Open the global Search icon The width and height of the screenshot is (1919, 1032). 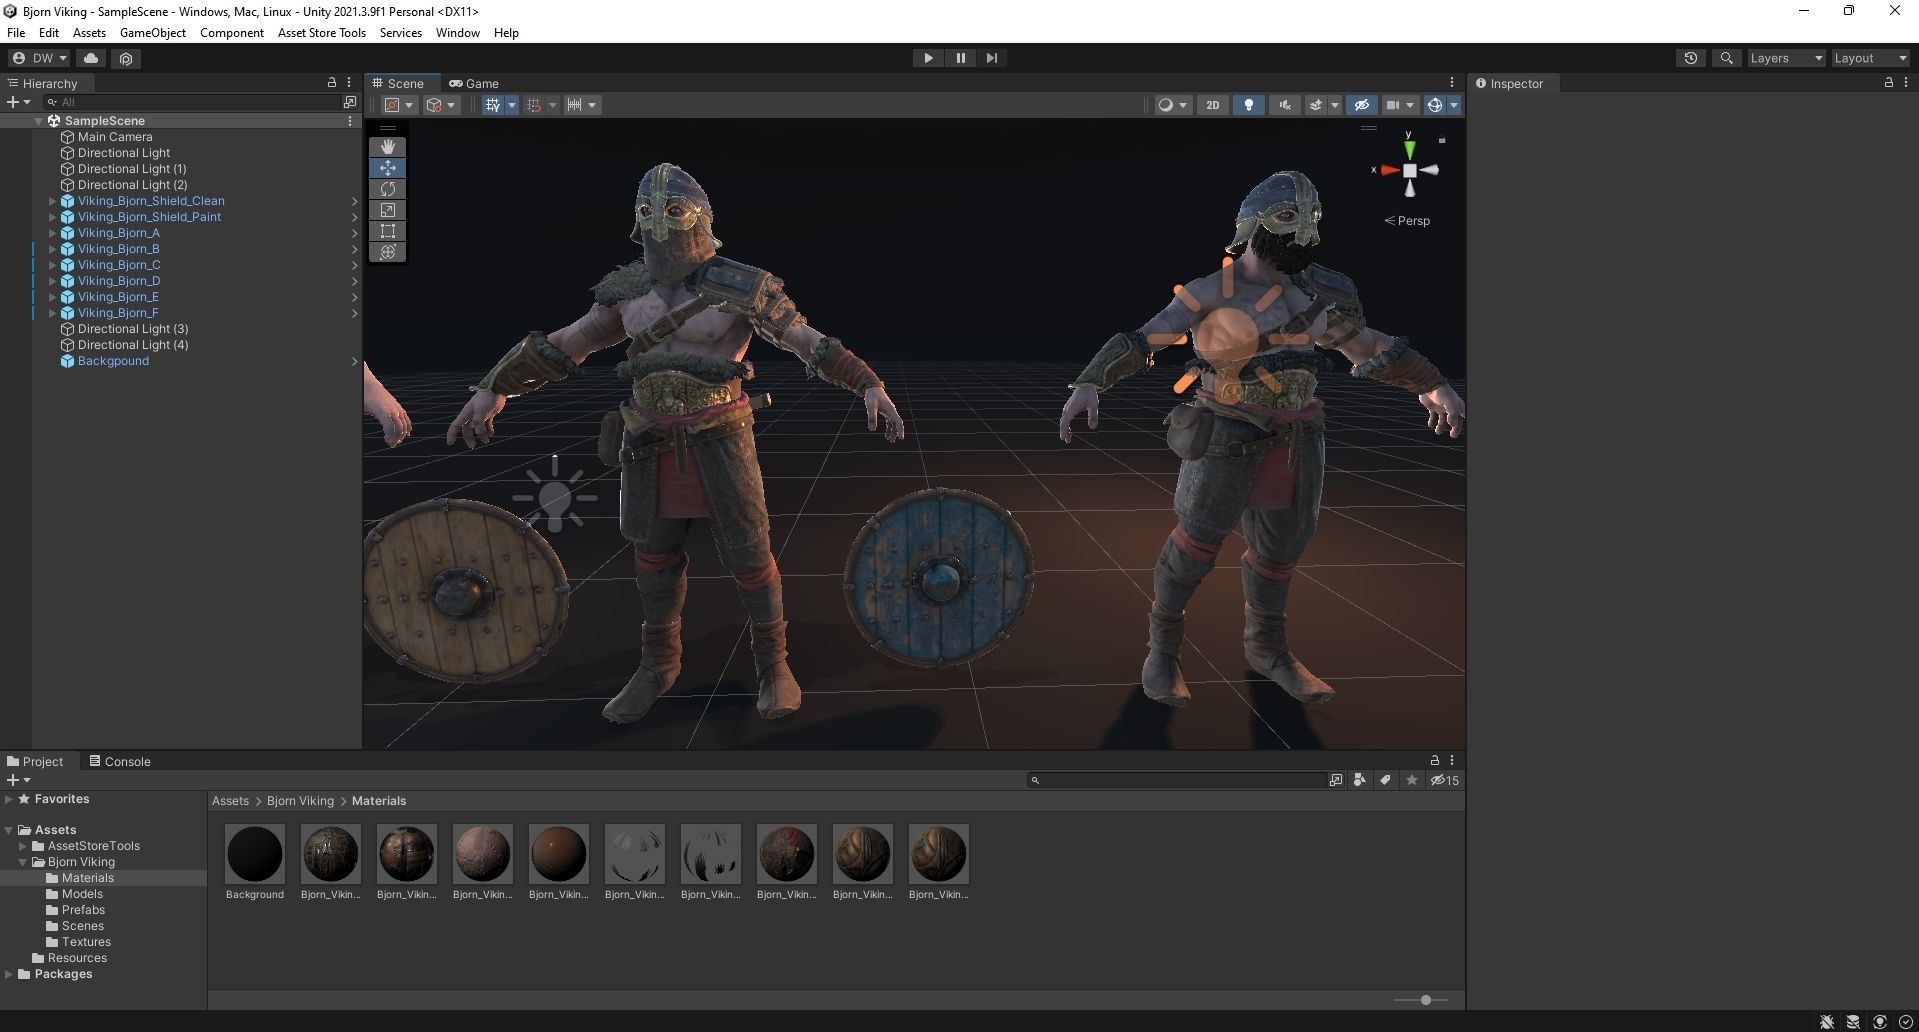coord(1726,58)
